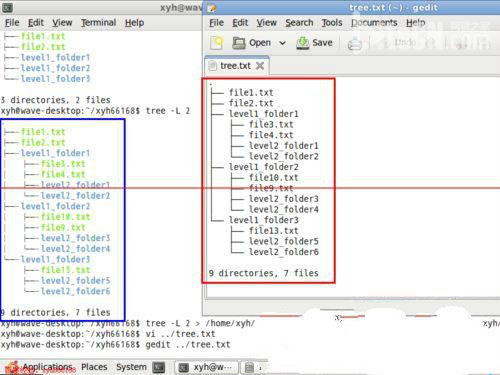Click the terminal launcher icon beside System

pyautogui.click(x=159, y=367)
